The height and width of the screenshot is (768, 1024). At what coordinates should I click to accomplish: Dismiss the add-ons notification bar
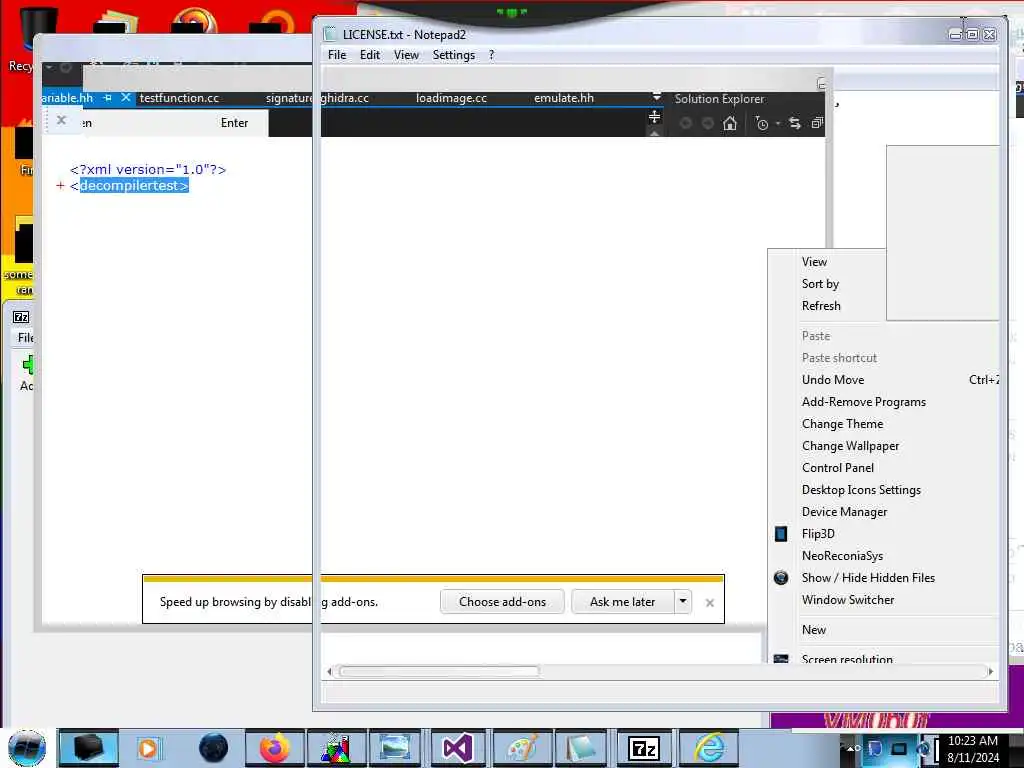710,603
